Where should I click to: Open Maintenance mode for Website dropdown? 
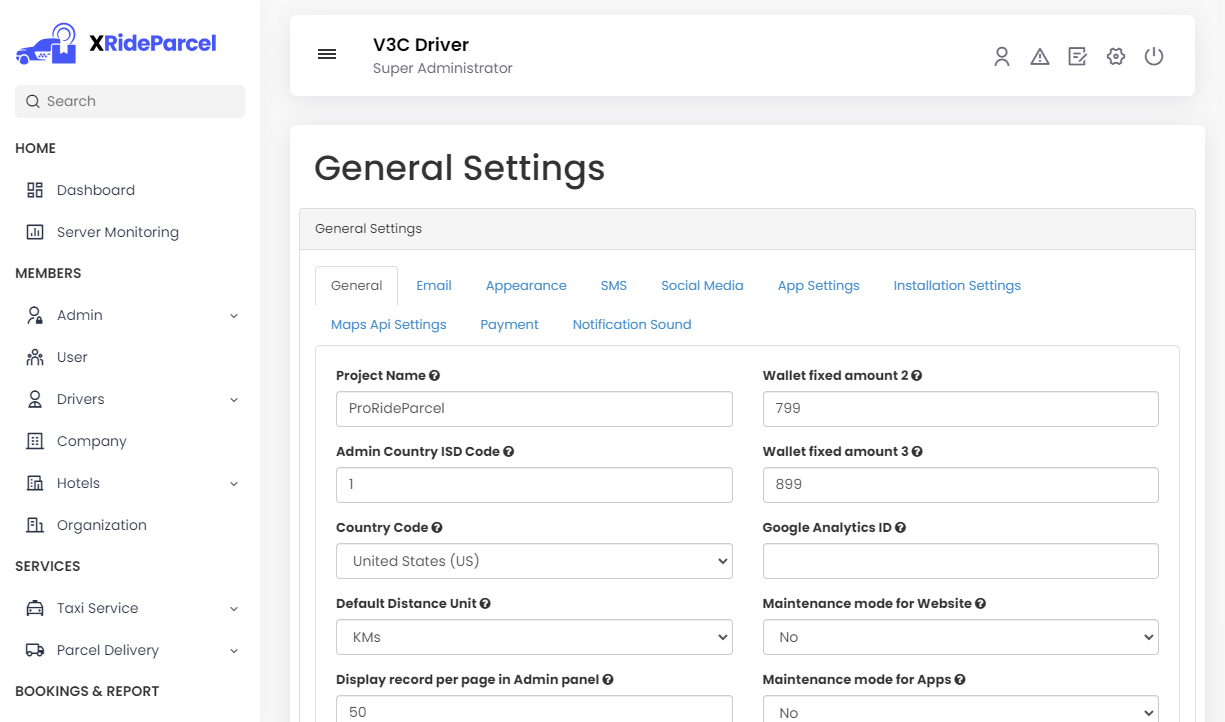tap(960, 637)
